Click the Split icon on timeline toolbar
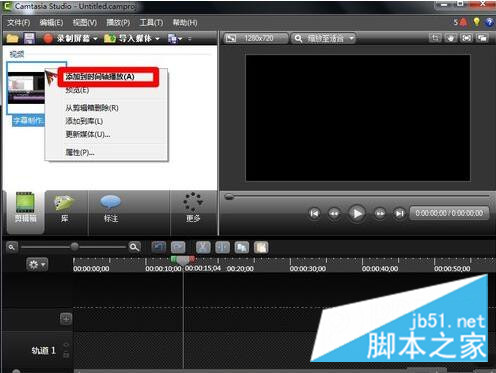496x373 pixels. 222,247
